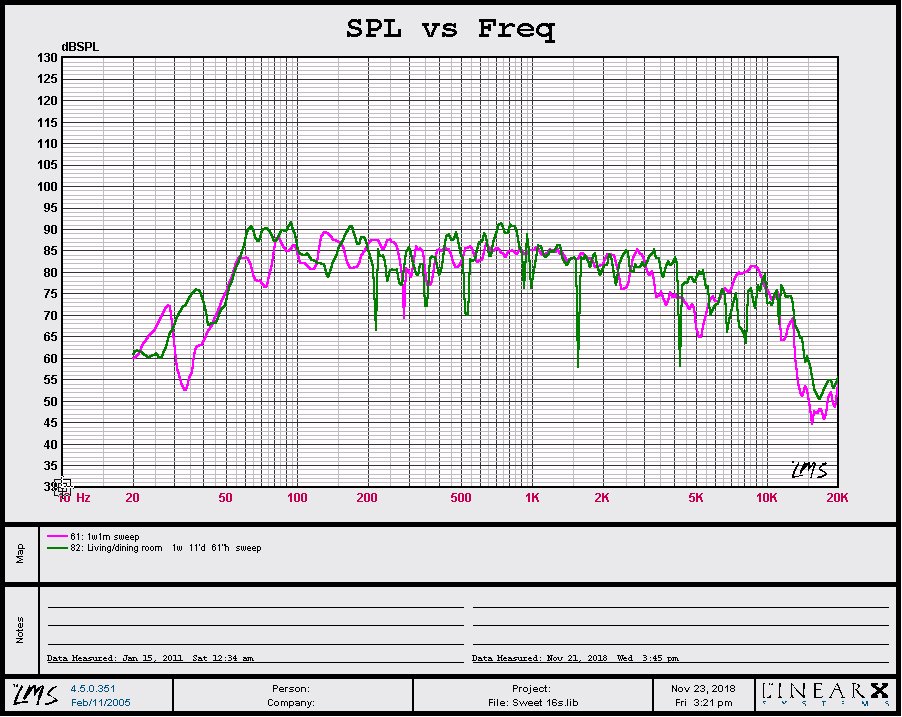
Task: Click 'Data Measured: Jan 15, 2011' text
Action: tap(150, 658)
